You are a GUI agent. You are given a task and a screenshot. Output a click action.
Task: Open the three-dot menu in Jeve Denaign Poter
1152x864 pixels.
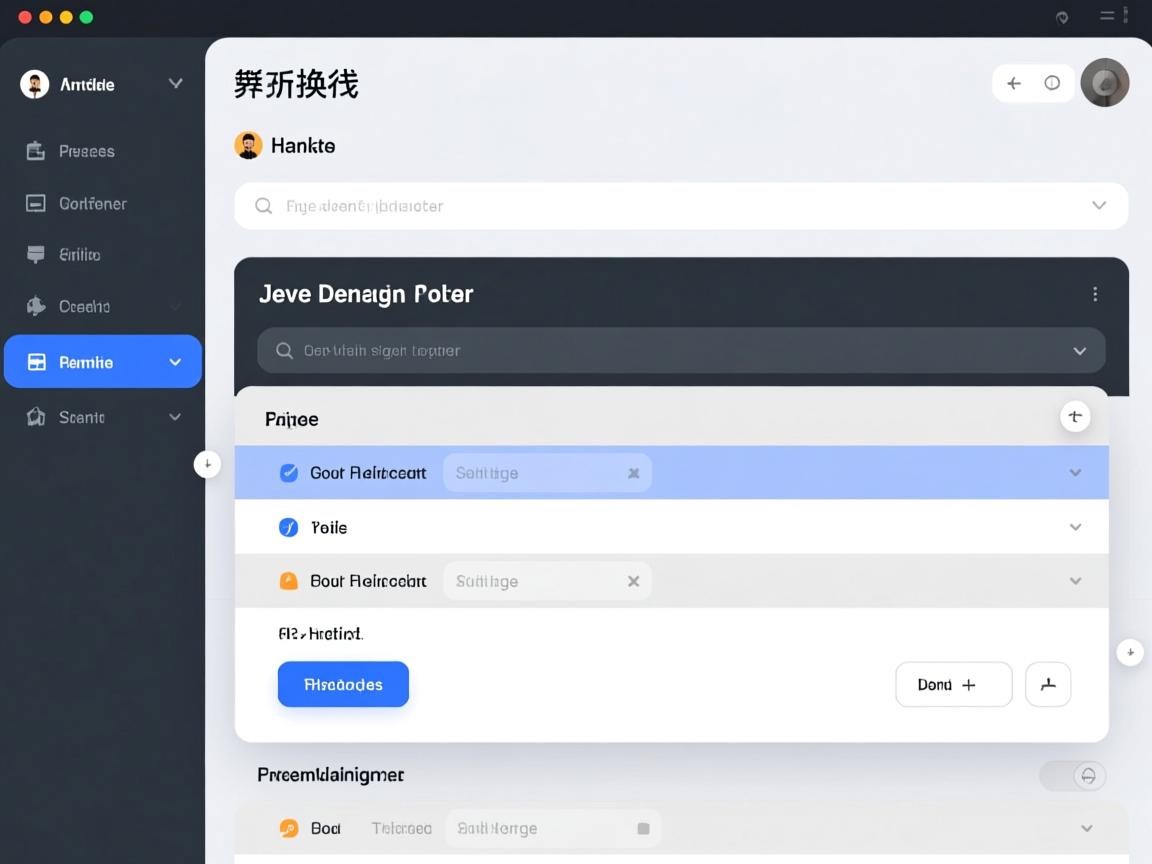[1095, 293]
